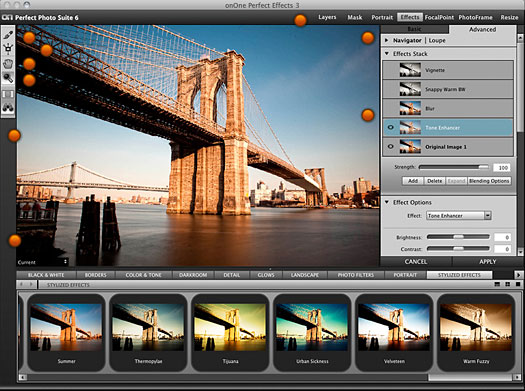Select the masking bug tool
The width and height of the screenshot is (525, 391).
tap(8, 49)
